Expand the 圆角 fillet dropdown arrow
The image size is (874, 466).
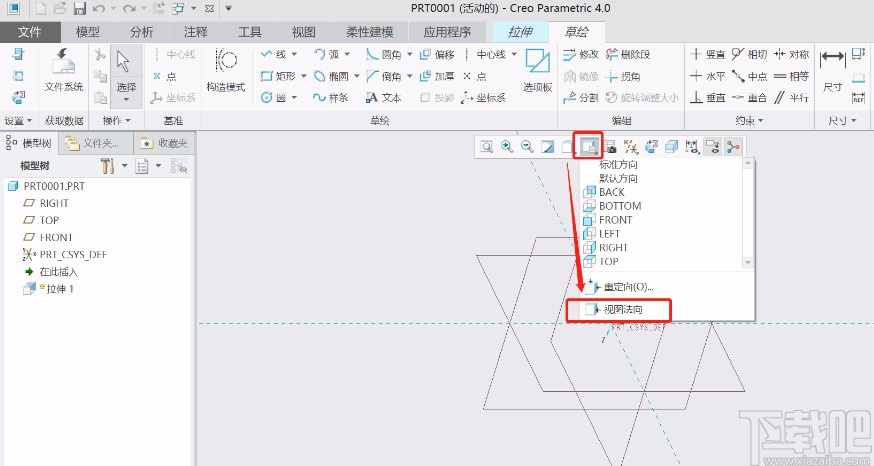[x=409, y=54]
